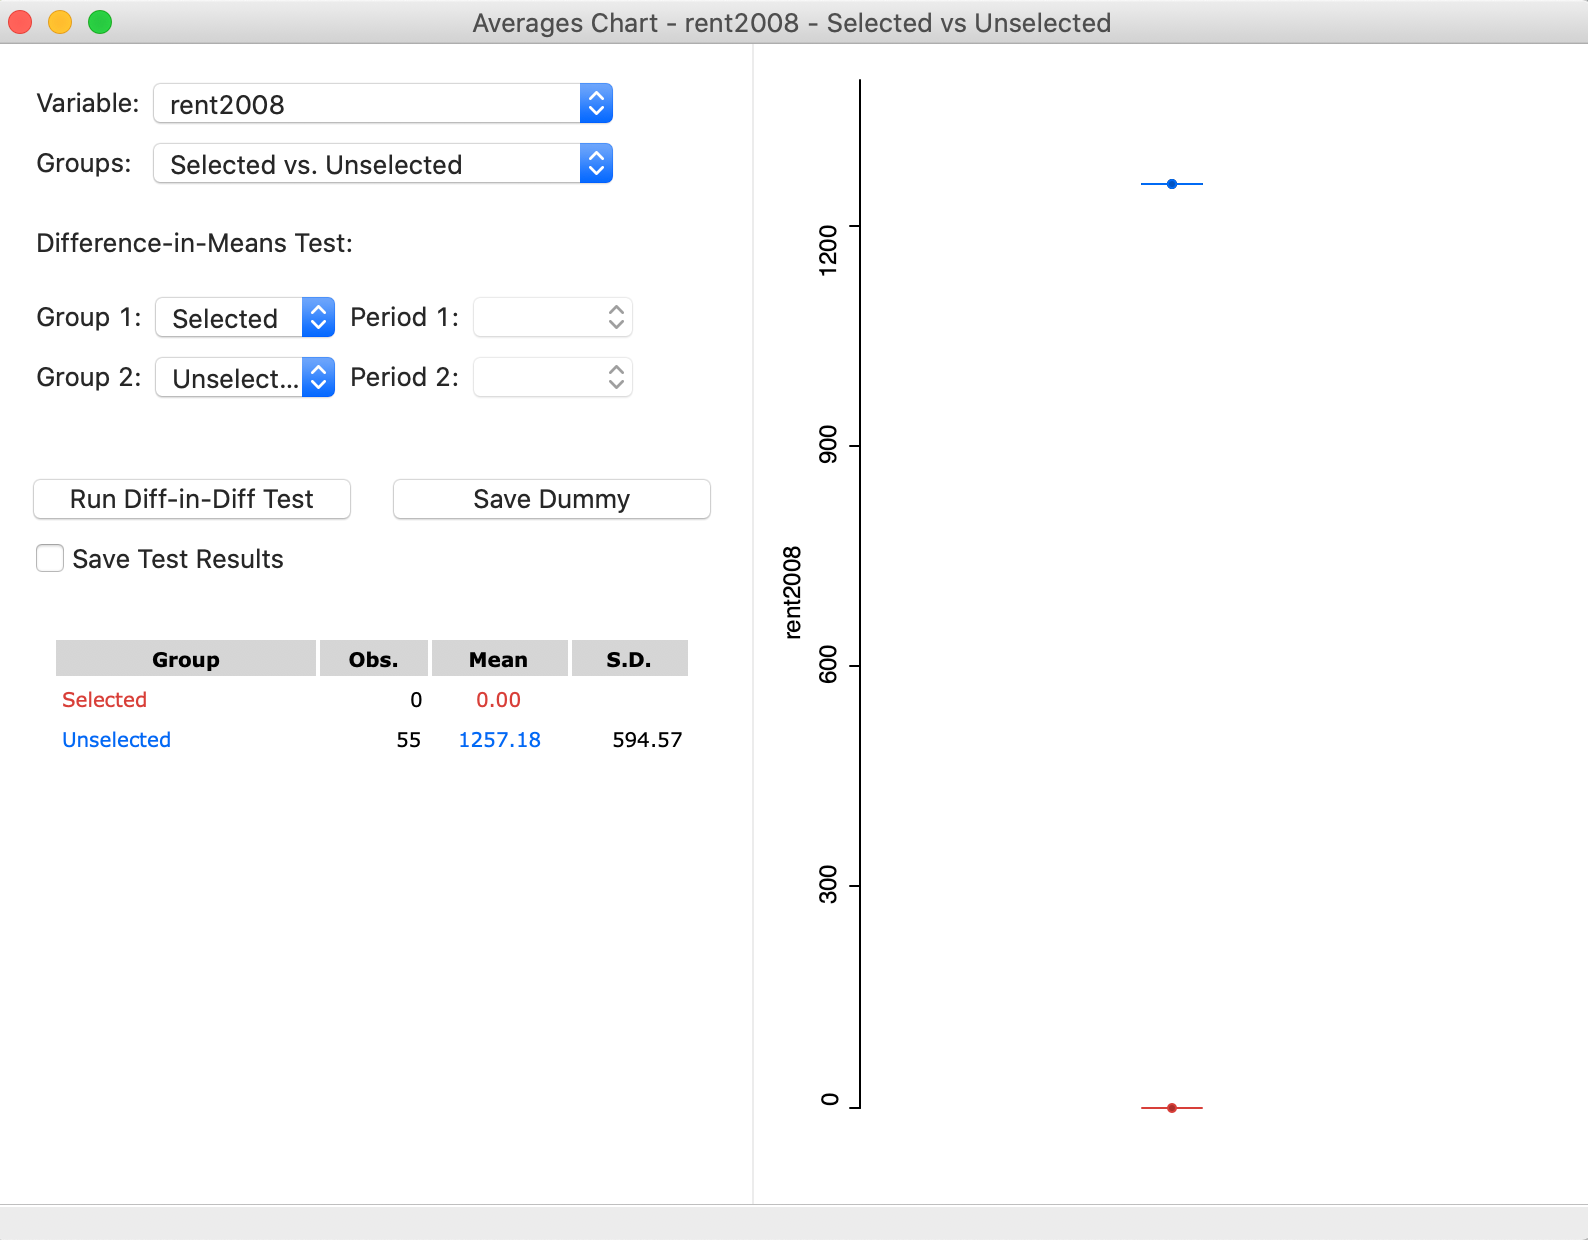Select the Obs. column header
Screen dimensions: 1588x1240
click(374, 659)
